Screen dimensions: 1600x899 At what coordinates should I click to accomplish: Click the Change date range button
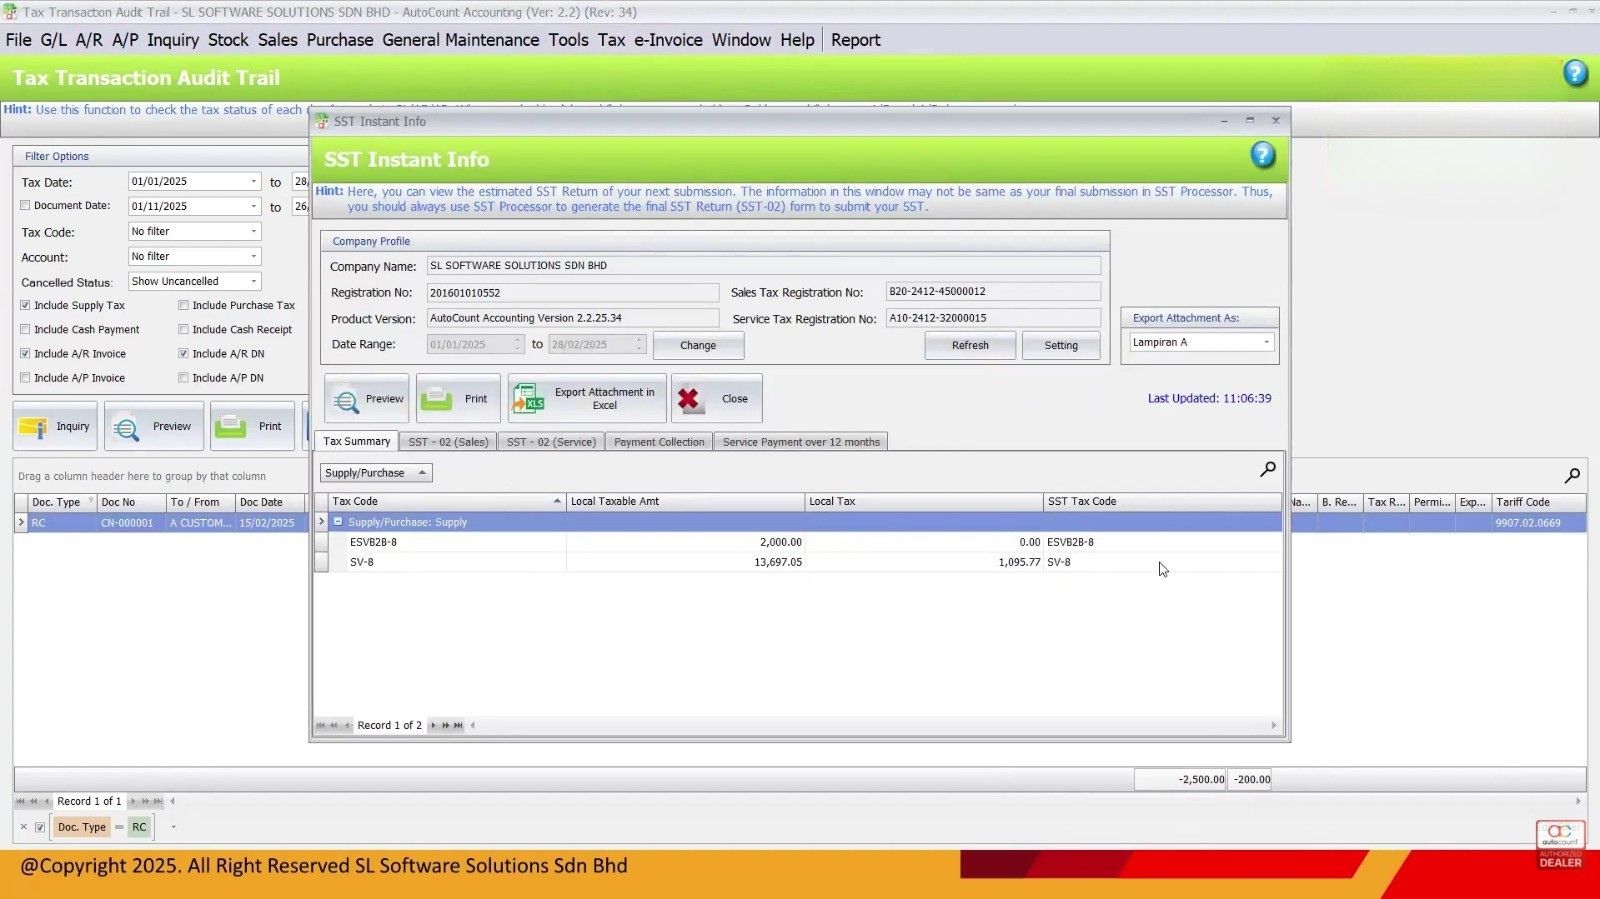[698, 345]
